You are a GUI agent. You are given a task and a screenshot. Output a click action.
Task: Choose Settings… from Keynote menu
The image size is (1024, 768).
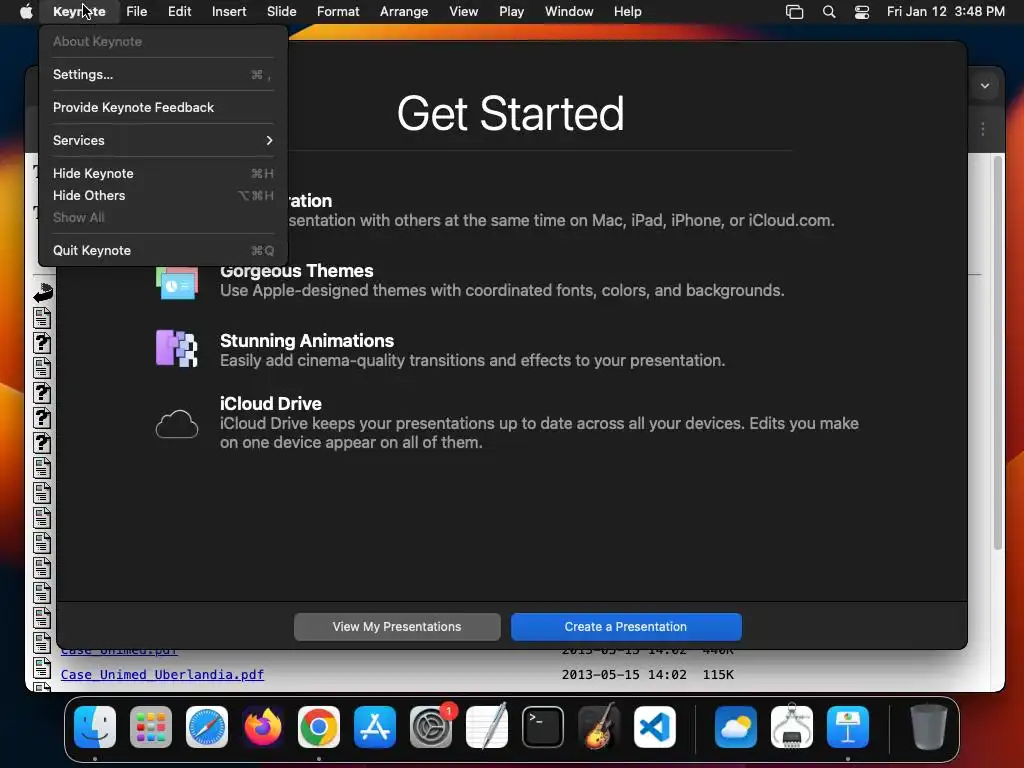coord(163,74)
